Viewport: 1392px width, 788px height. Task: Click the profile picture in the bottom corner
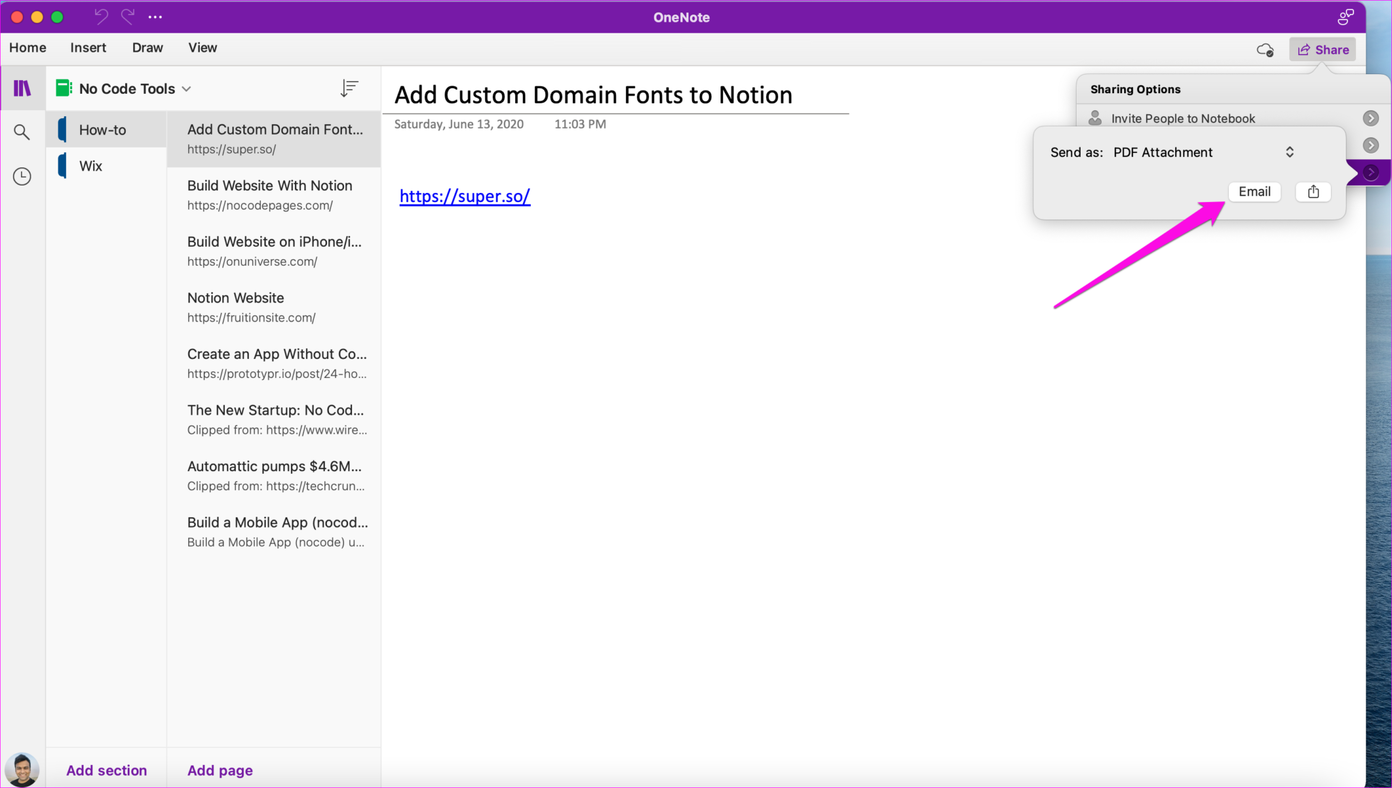(21, 768)
